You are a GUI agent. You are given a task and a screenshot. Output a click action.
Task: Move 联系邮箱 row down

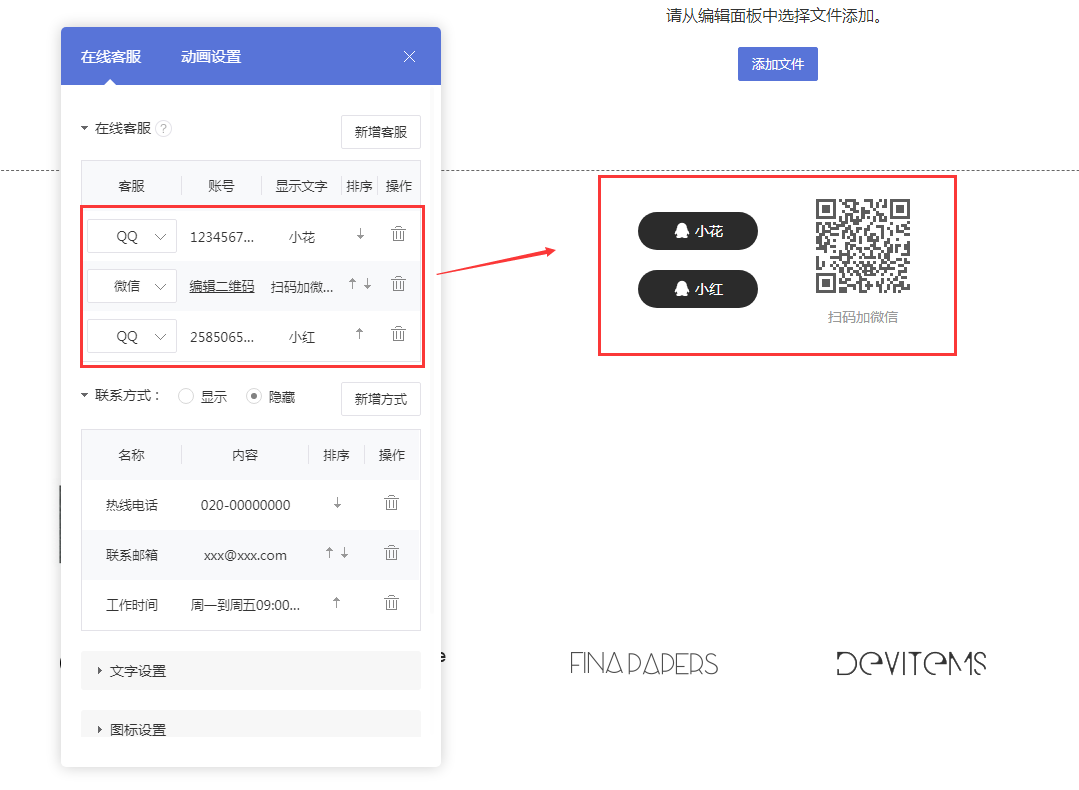pos(345,553)
